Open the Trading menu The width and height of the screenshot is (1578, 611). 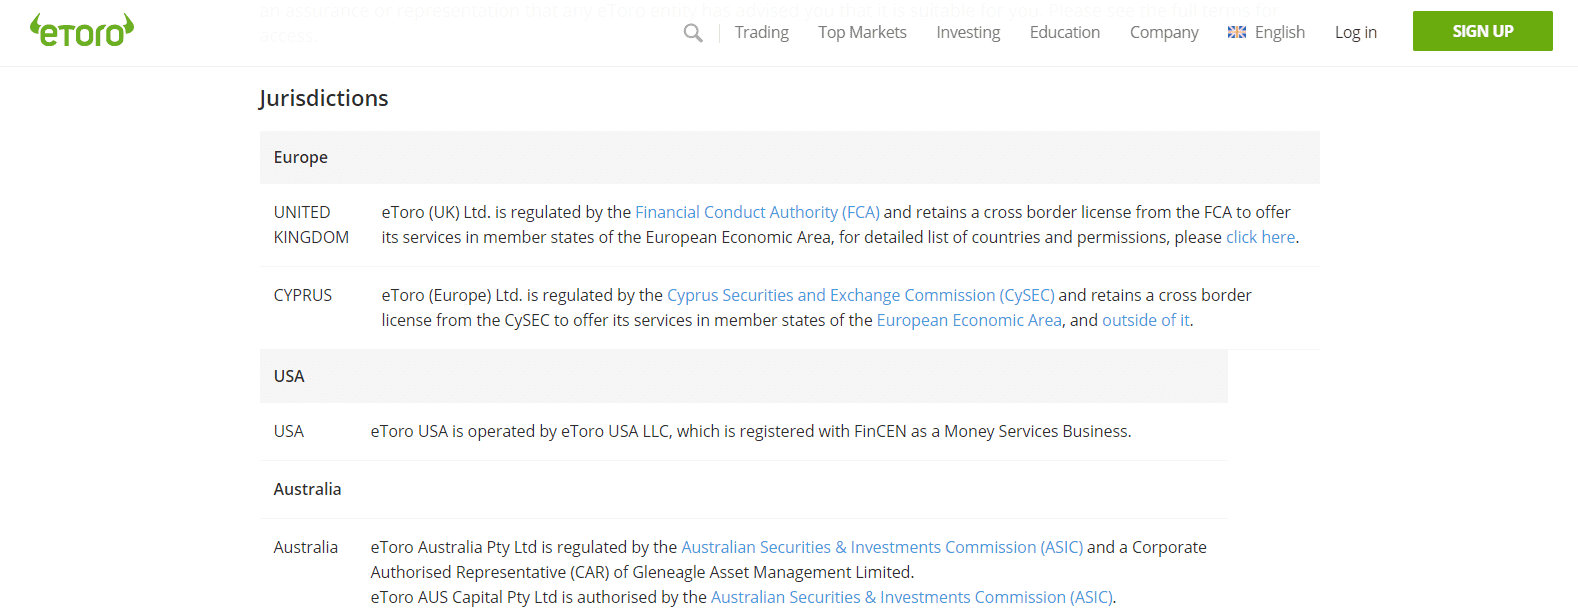tap(761, 32)
